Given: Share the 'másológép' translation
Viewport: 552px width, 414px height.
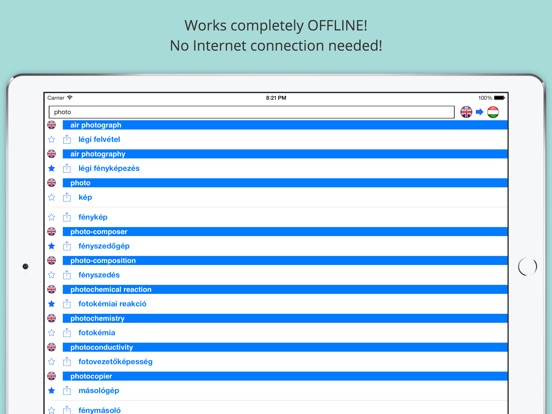Looking at the screenshot, I should 67,390.
